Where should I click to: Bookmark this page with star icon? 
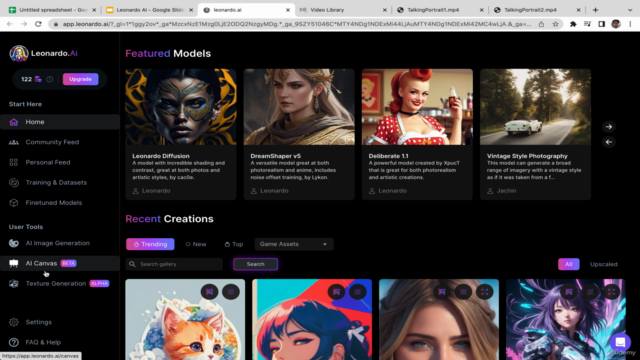coord(555,24)
